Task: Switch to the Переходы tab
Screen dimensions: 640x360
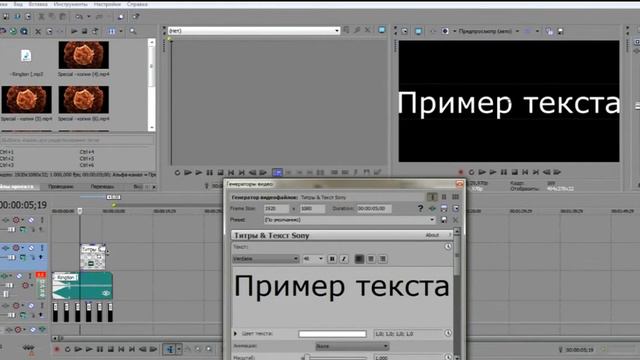Action: click(x=102, y=187)
